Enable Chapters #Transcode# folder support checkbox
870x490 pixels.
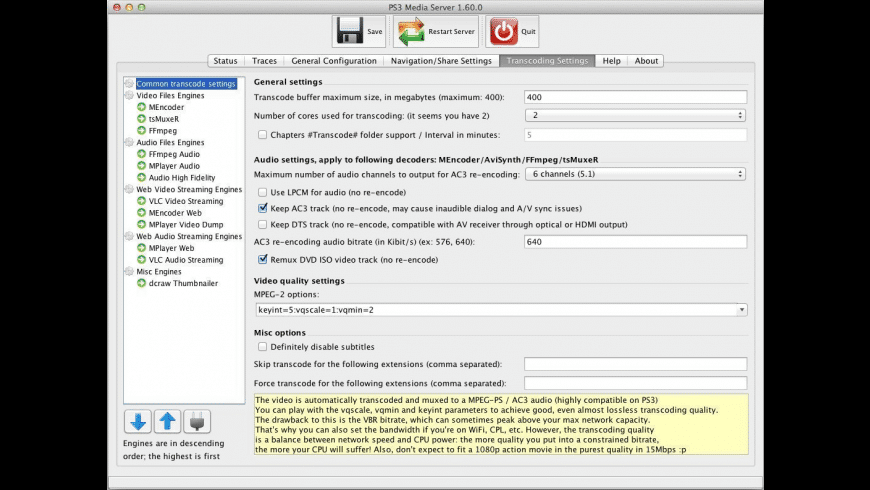click(x=262, y=135)
